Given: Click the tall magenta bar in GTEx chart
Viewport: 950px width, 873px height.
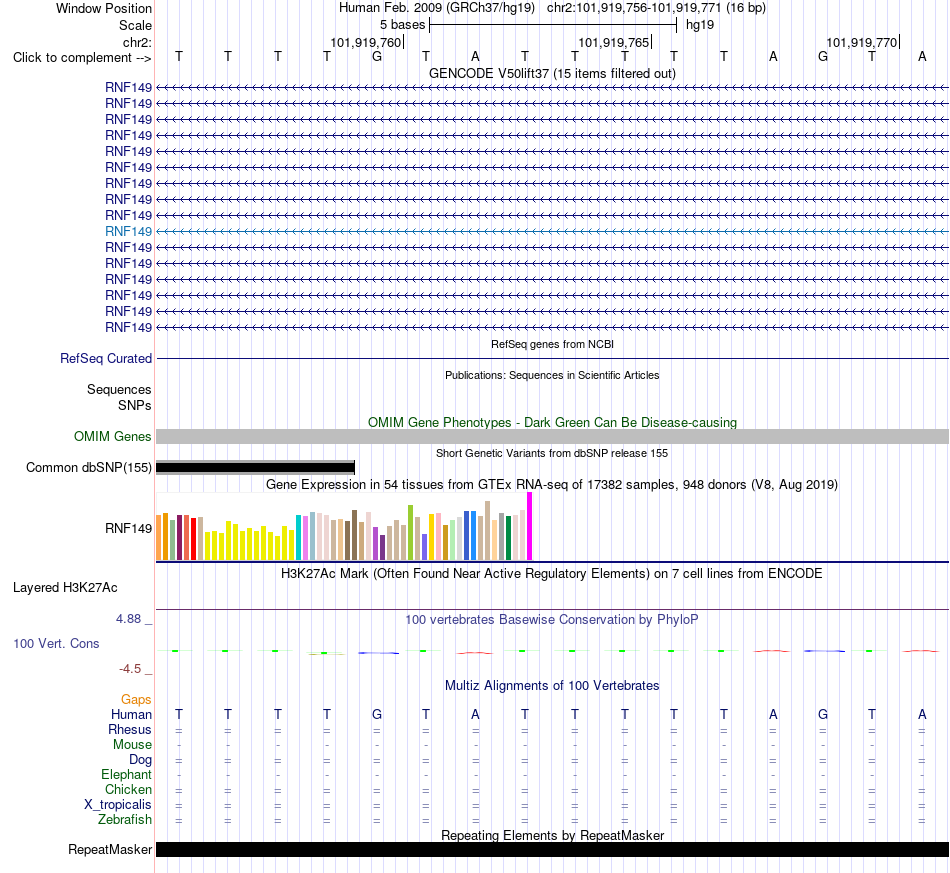Looking at the screenshot, I should click(530, 526).
